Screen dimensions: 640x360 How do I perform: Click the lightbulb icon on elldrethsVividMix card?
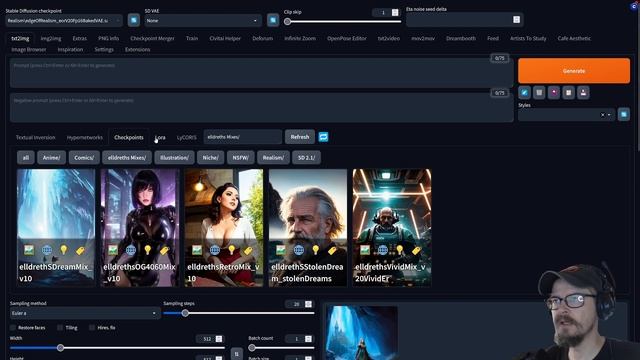point(400,250)
